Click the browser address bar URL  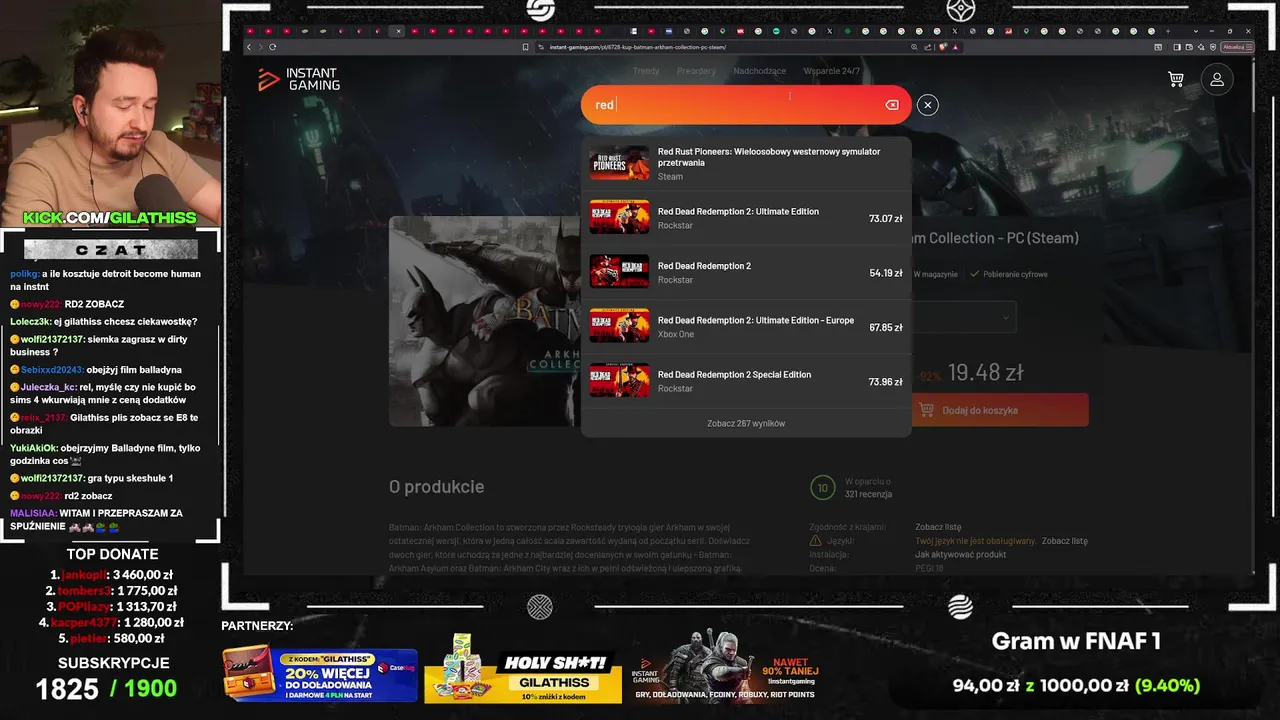637,47
